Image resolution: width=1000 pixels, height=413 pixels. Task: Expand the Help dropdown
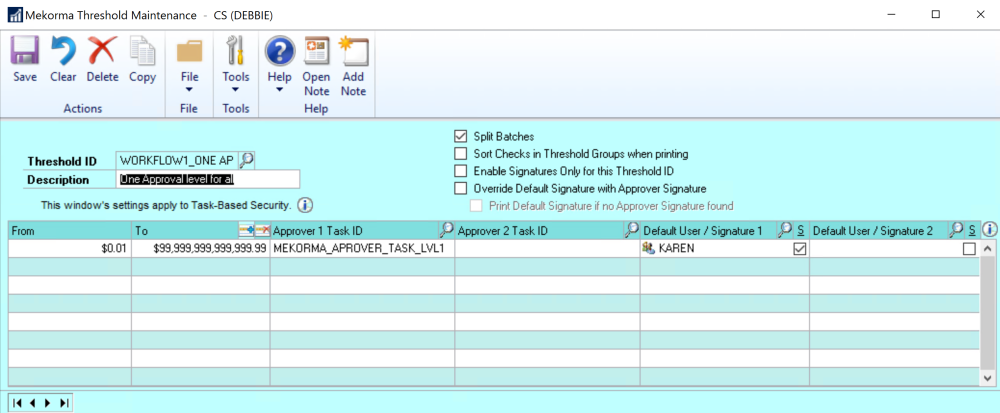(x=279, y=64)
